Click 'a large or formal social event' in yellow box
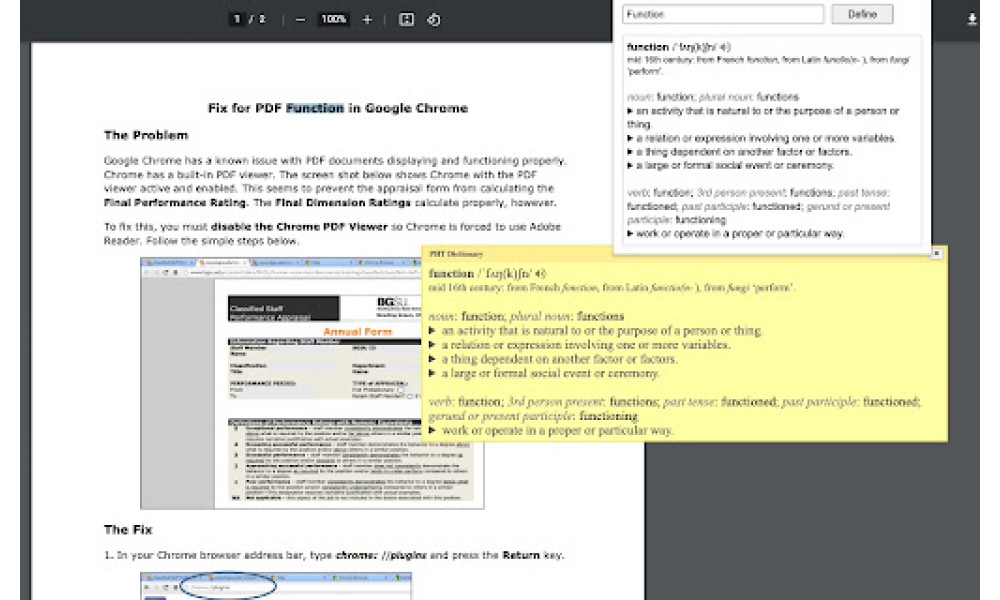 click(x=551, y=374)
